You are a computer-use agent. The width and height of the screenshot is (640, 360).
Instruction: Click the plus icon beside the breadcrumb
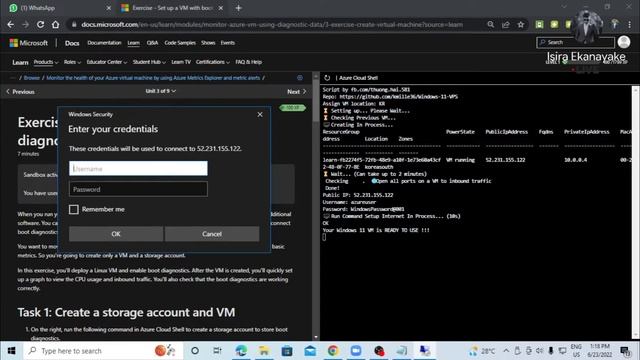pyautogui.click(x=300, y=78)
